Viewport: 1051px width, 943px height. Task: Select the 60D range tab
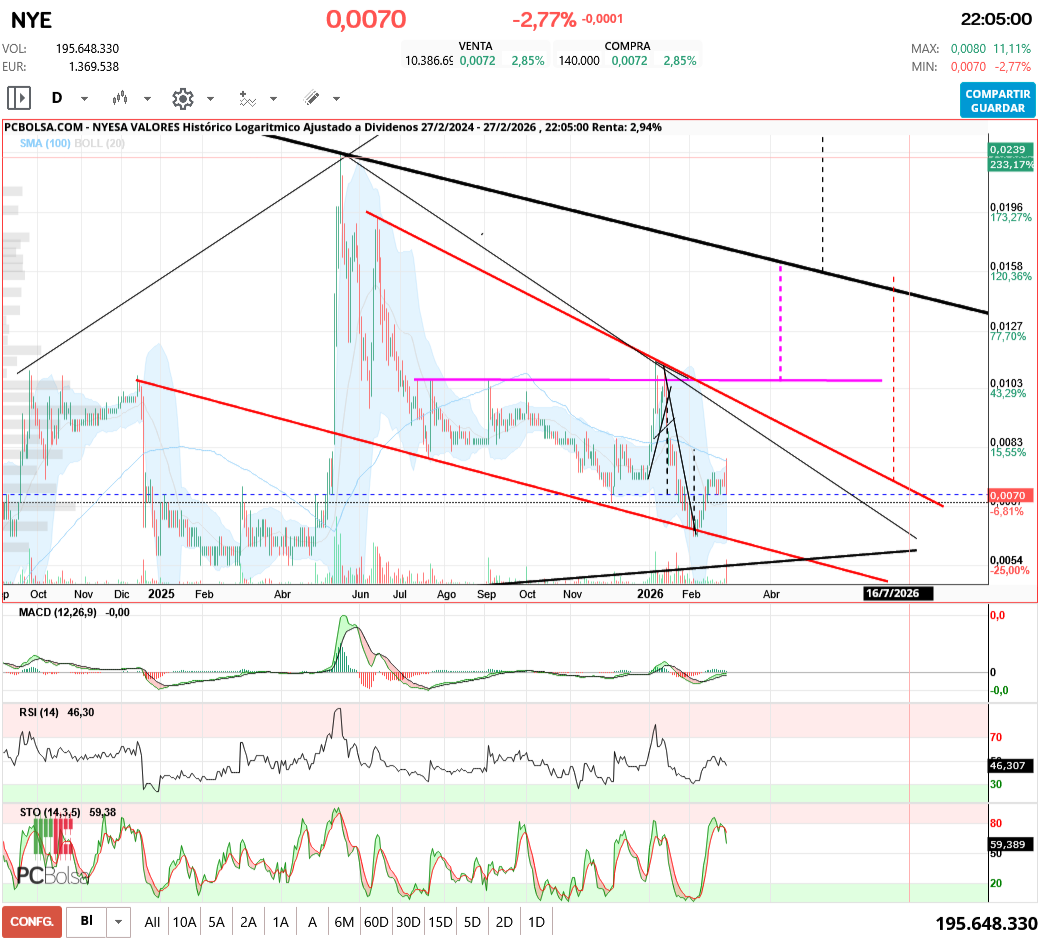[x=376, y=921]
